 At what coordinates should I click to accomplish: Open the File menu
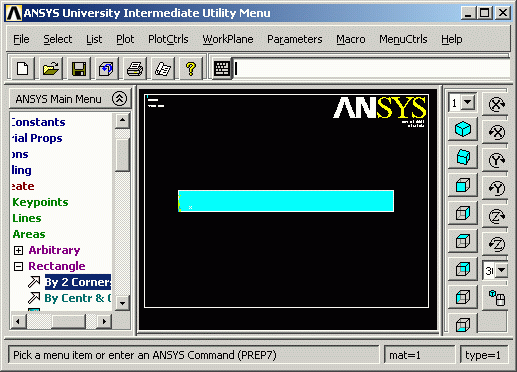pos(21,39)
